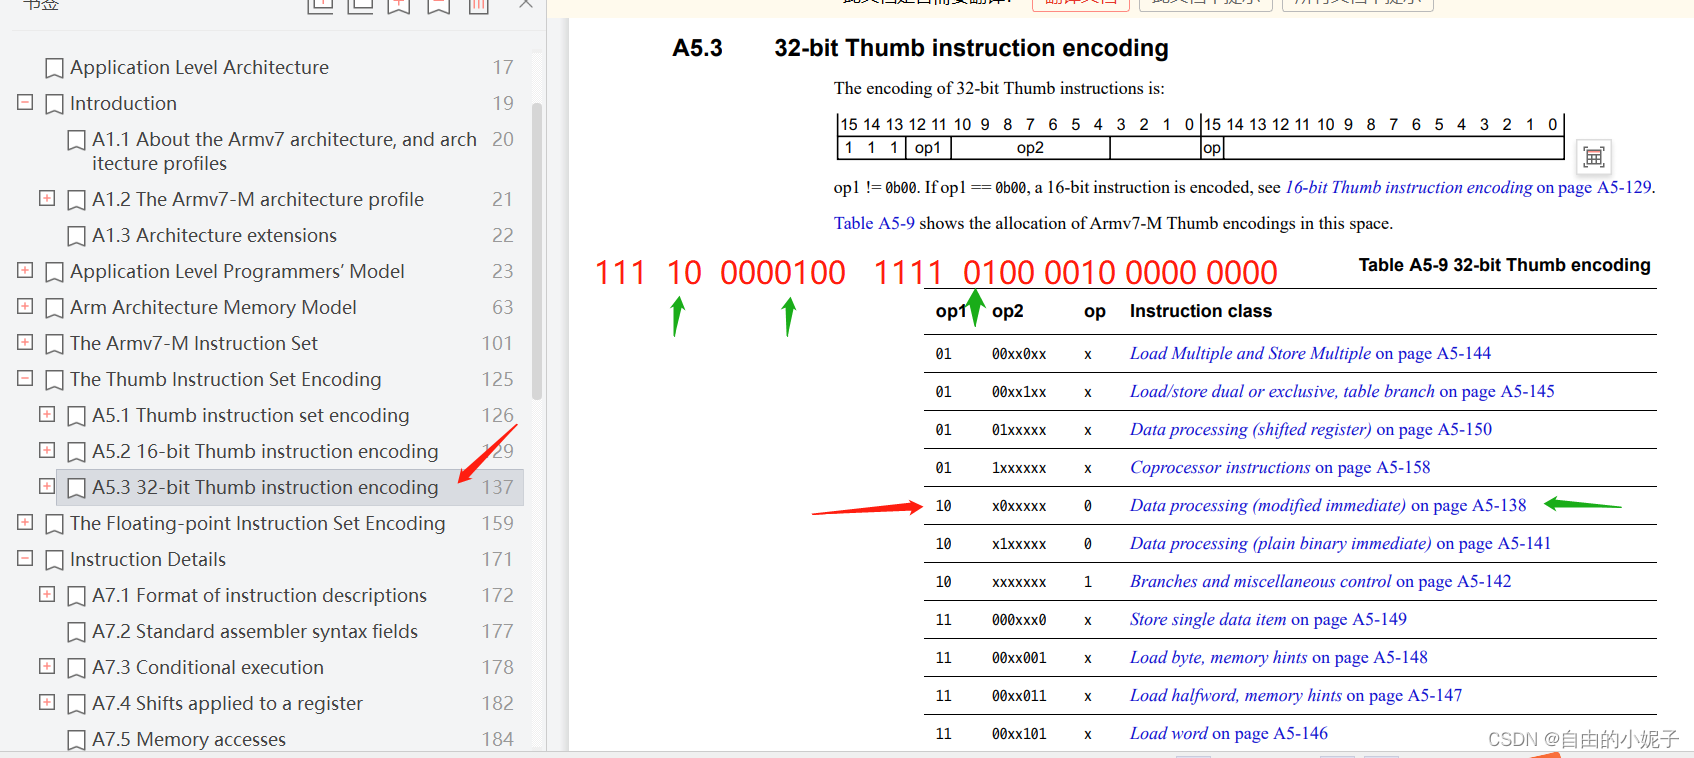Click the heading '32-bit Thumb instruction encoding'
1694x758 pixels.
[971, 48]
